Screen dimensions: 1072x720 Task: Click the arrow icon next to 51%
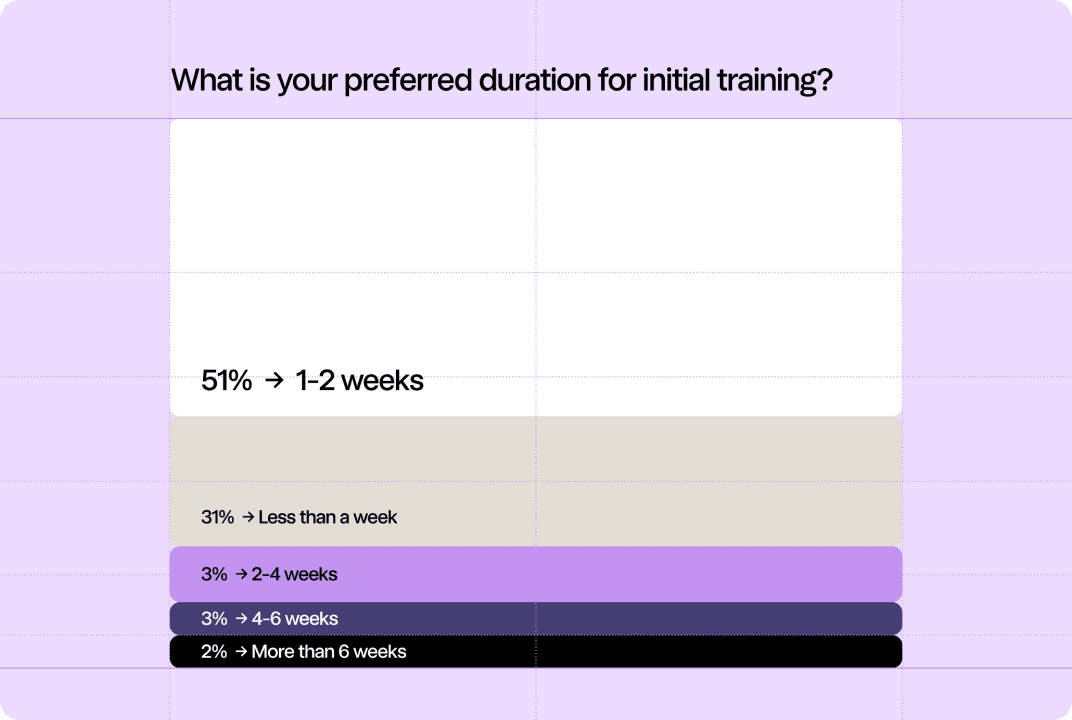tap(273, 381)
